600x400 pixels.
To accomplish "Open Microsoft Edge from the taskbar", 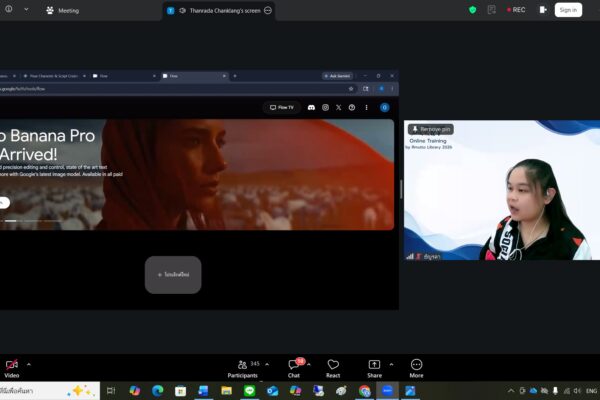I will [x=157, y=391].
